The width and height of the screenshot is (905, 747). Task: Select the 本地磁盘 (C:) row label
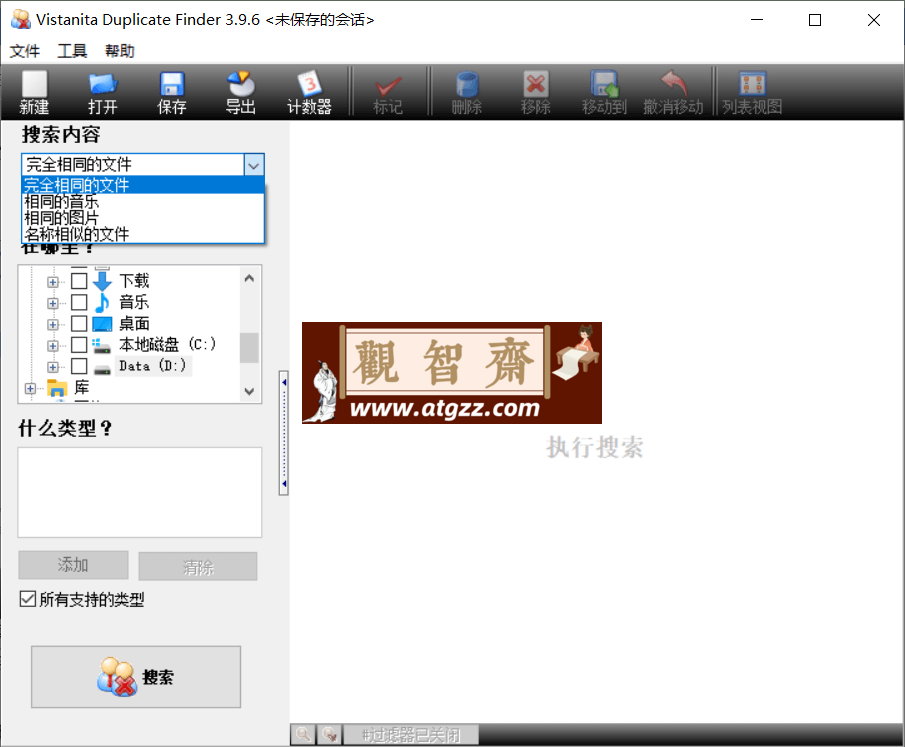tap(167, 345)
